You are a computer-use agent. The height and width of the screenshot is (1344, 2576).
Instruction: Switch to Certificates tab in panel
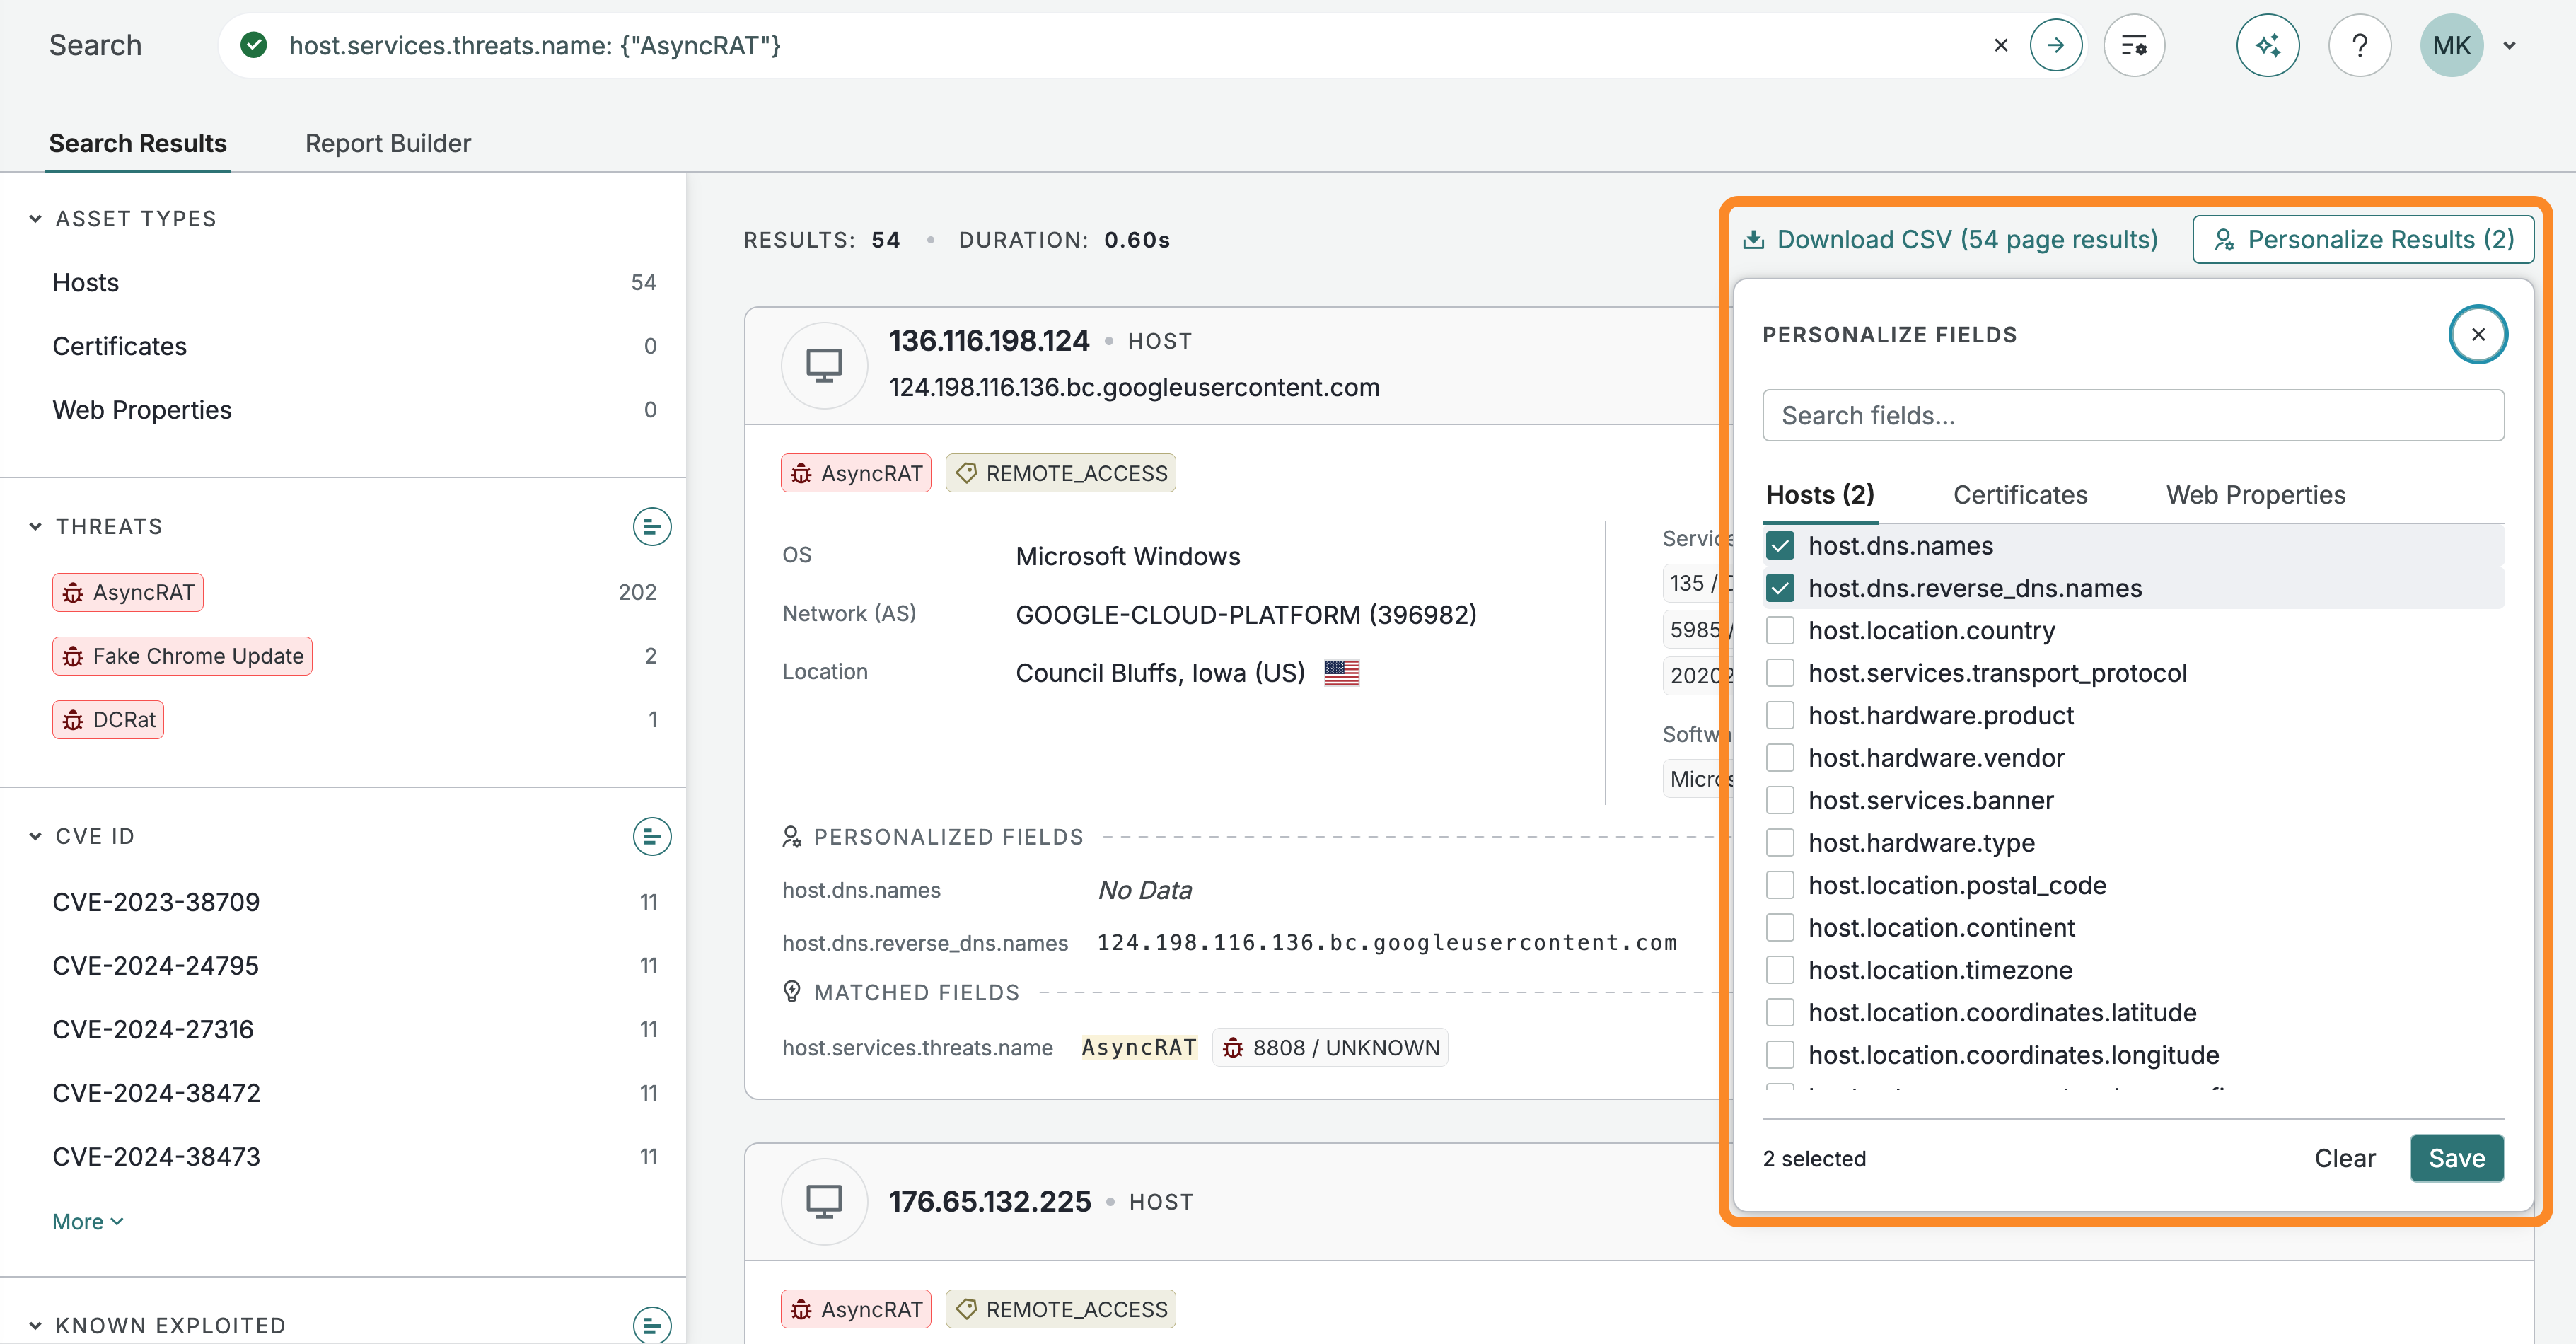pyautogui.click(x=2019, y=494)
